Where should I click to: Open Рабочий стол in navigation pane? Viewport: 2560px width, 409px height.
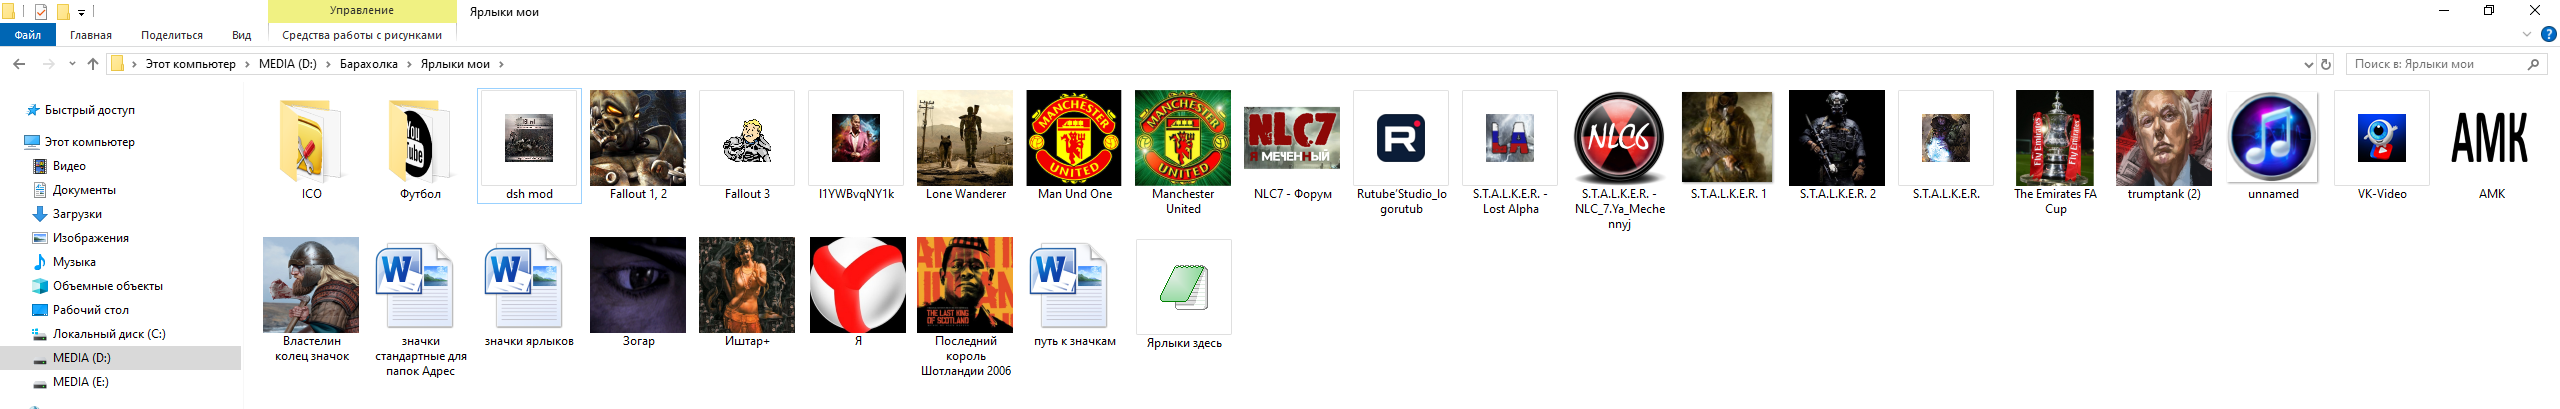point(90,310)
